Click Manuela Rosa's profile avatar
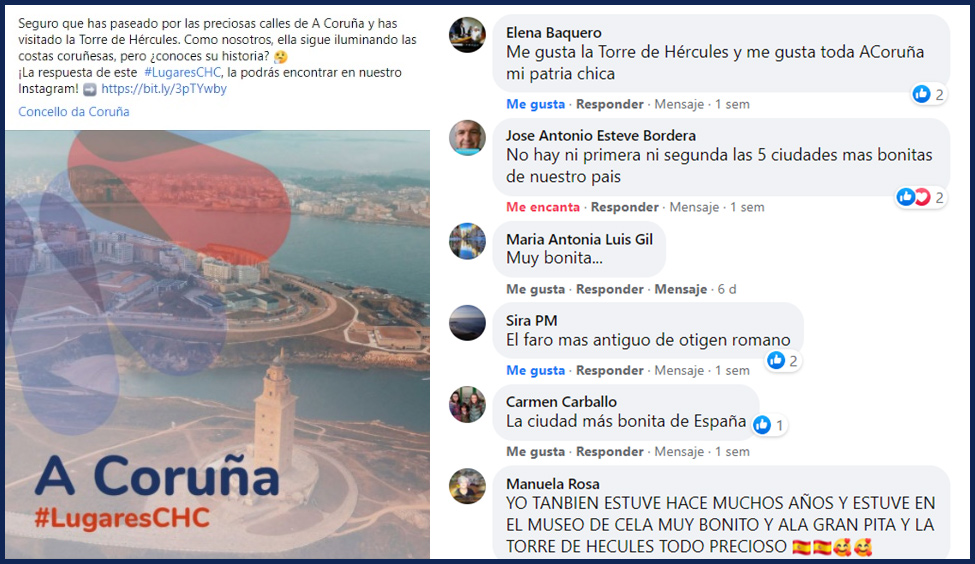Viewport: 975px width, 564px height. [x=467, y=486]
